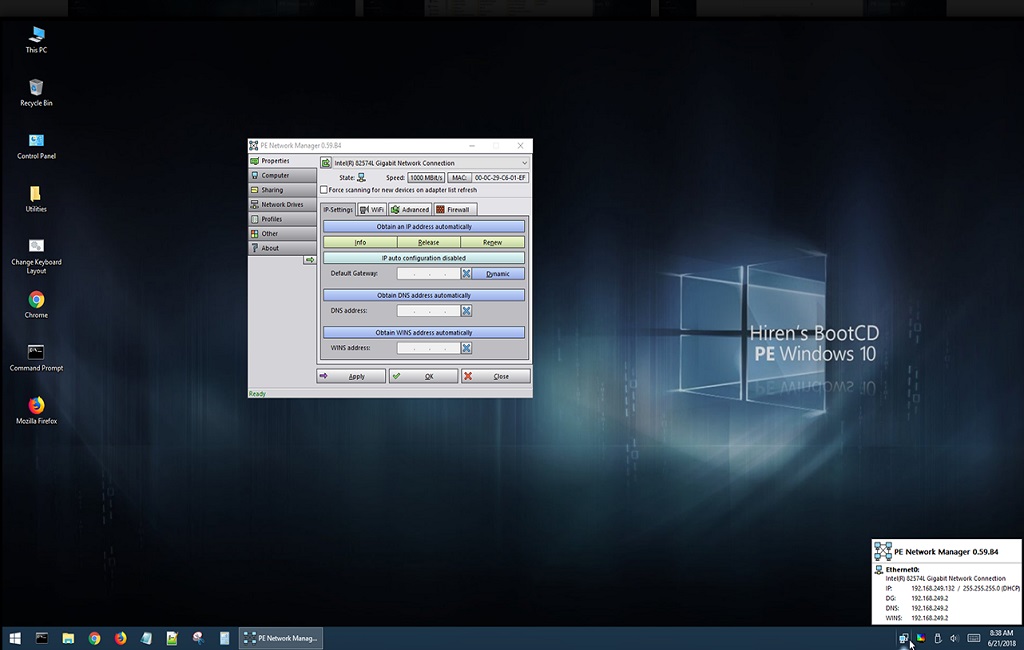
Task: Click the DNS address input field
Action: pos(428,311)
